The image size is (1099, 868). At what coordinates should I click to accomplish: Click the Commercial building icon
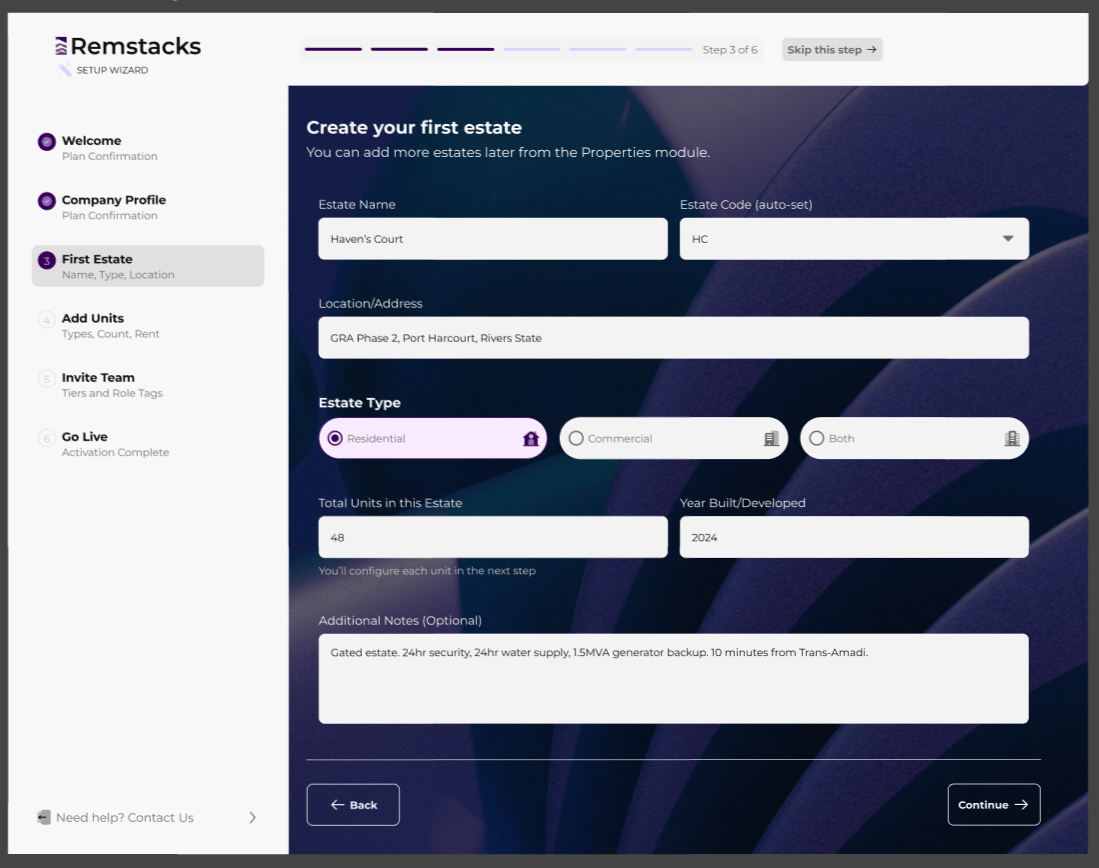(771, 438)
